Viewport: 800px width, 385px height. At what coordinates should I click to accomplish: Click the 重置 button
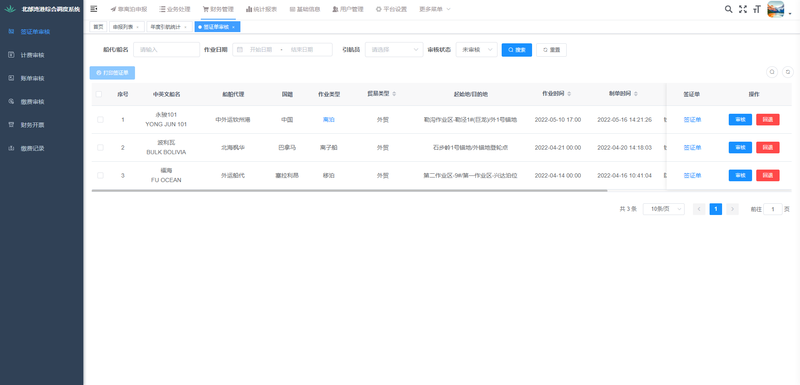click(x=551, y=49)
